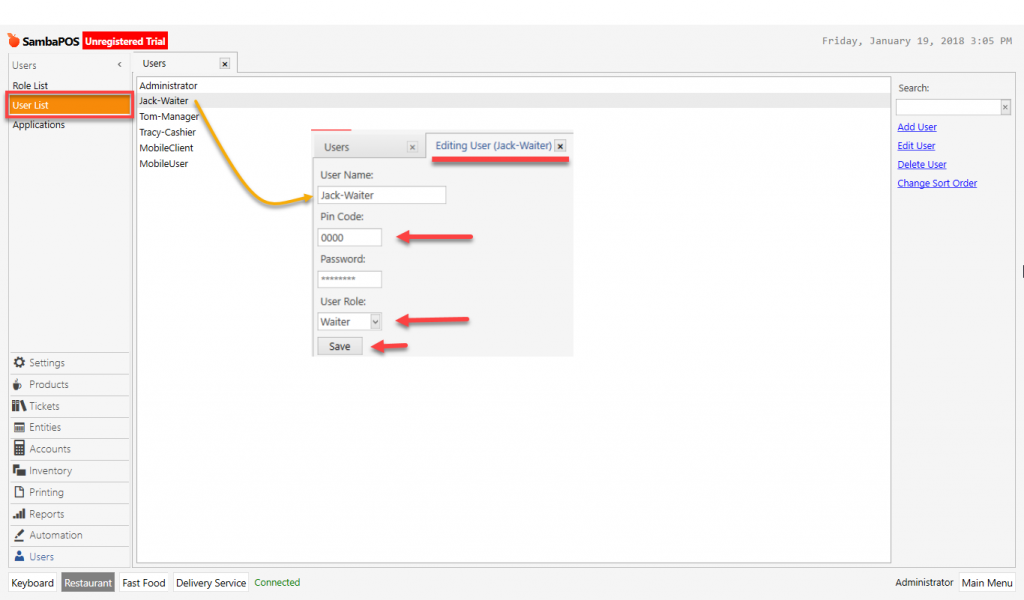Focus the Pin Code field
The height and width of the screenshot is (600, 1024).
click(x=349, y=238)
